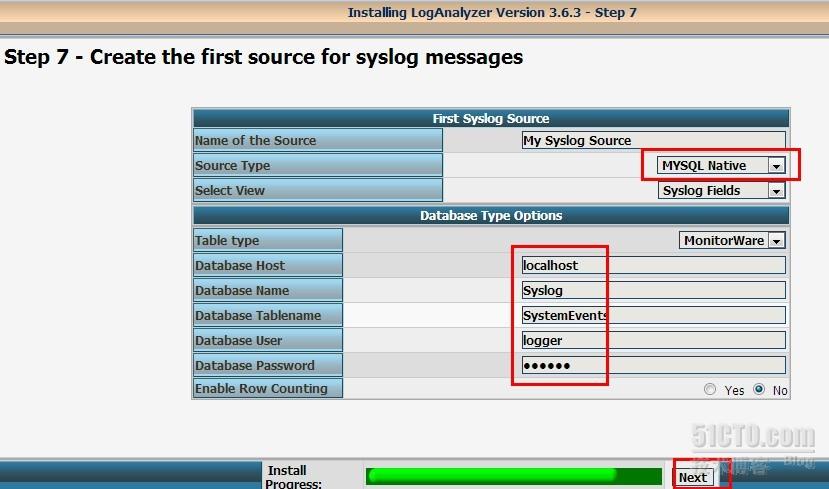Select No for Enable Row Counting
829x489 pixels.
(x=759, y=390)
